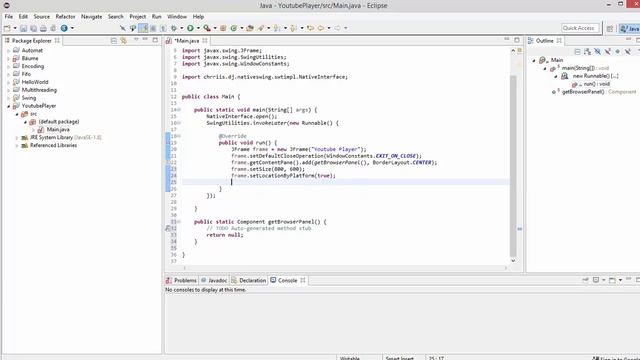Minimize the editor area with its icon
640x360 pixels.
507,40
